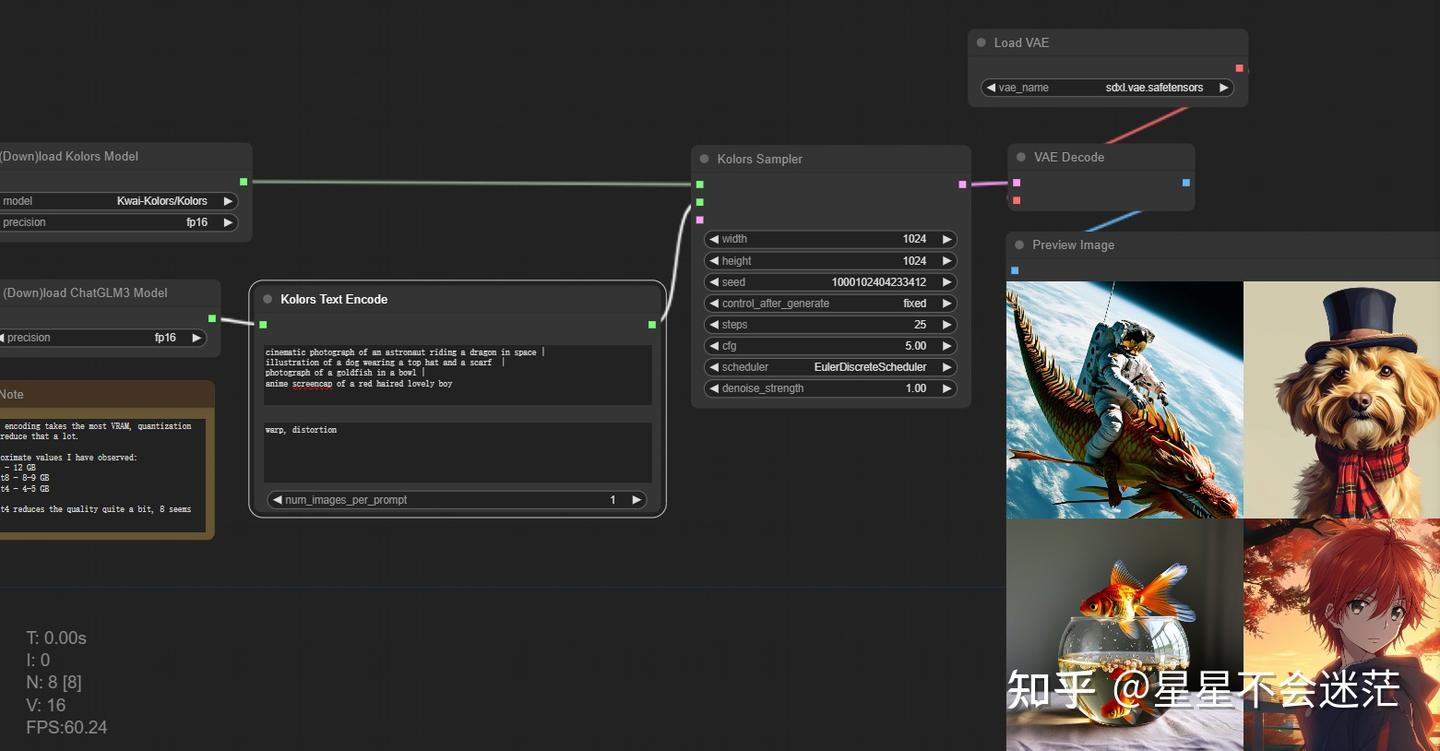Screen dimensions: 1440x751
Task: Decrease cfg value with left arrow
Action: click(713, 346)
